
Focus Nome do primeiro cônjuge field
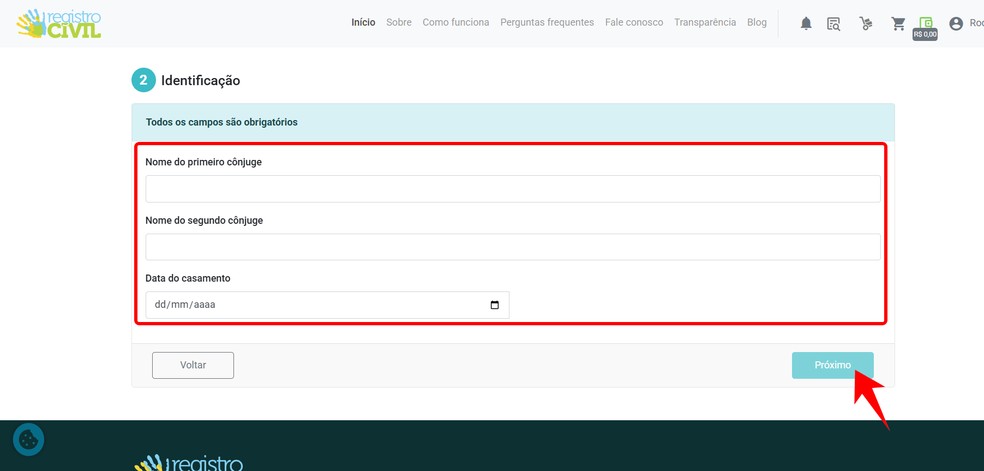tap(513, 189)
